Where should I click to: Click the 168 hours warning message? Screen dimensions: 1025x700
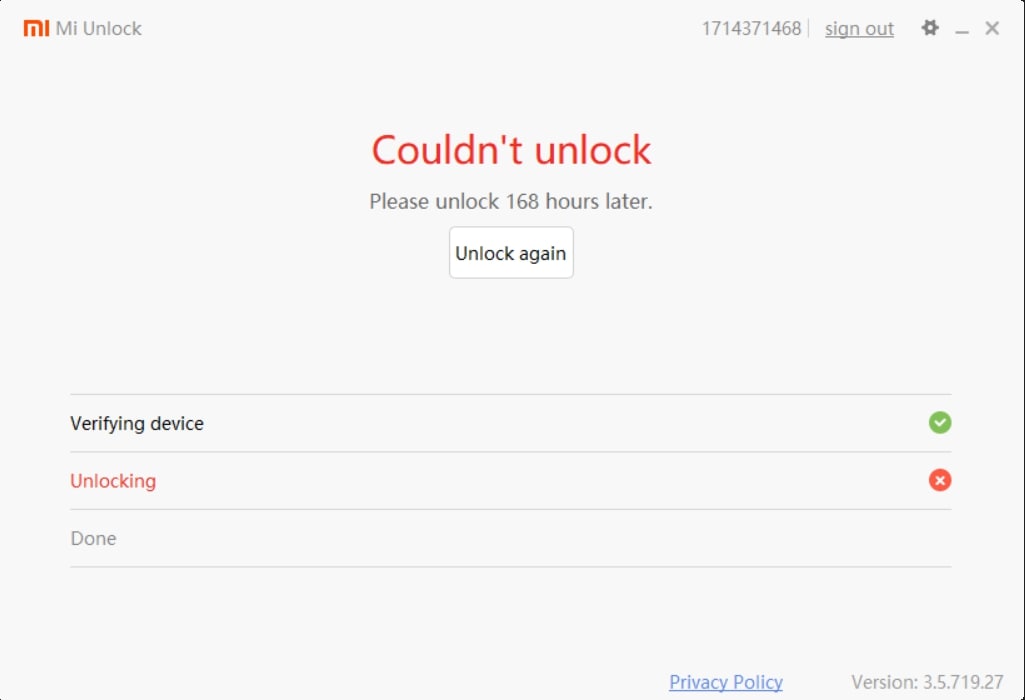point(511,202)
